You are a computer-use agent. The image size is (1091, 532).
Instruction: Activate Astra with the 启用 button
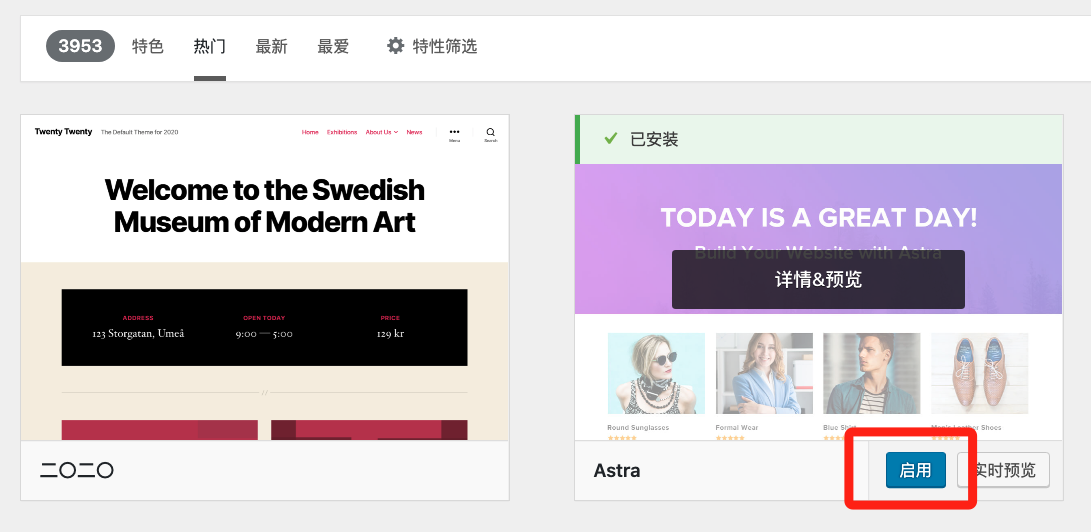[916, 470]
